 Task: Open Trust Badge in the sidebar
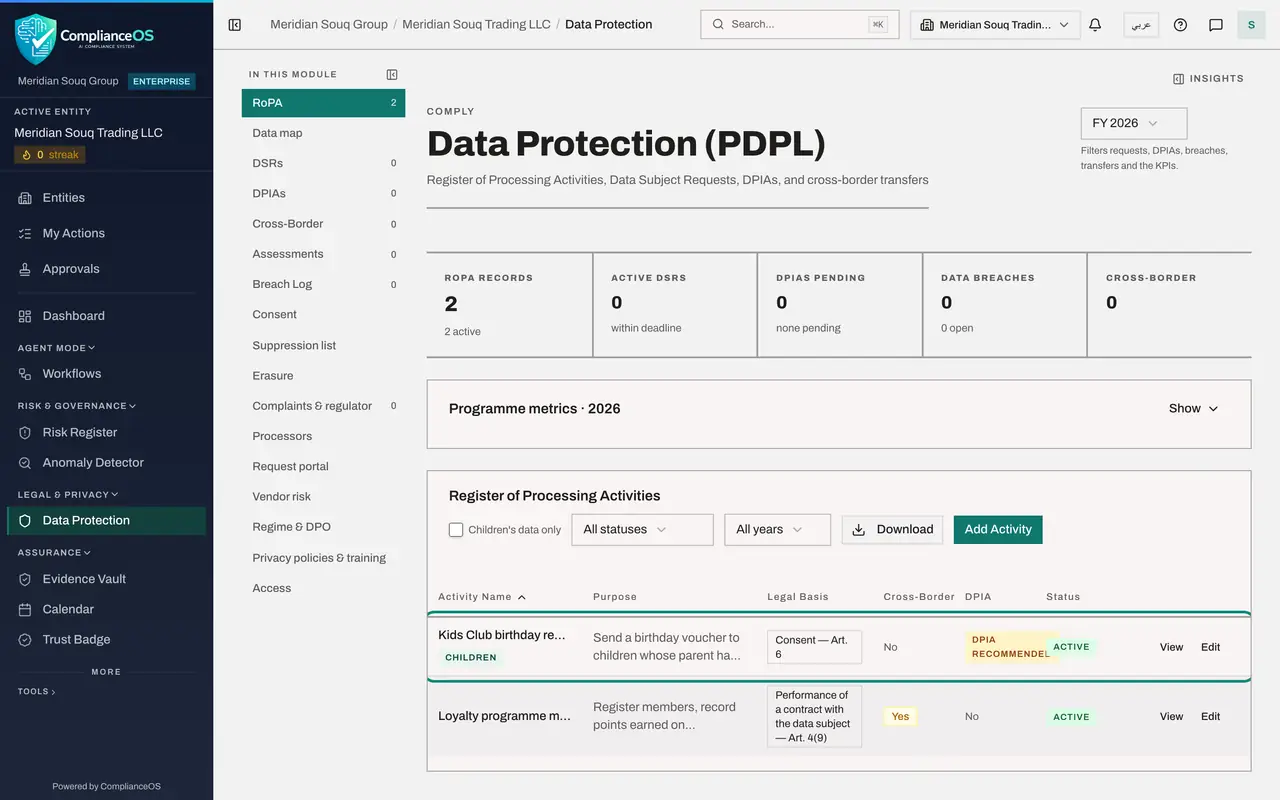(x=106, y=640)
